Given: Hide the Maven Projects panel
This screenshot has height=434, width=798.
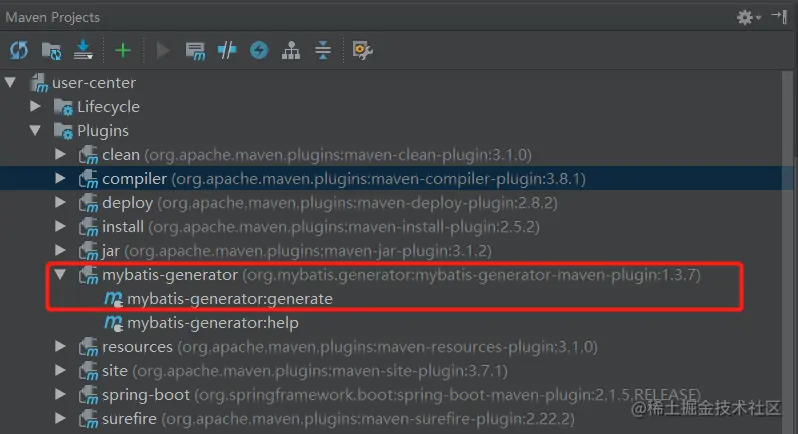Looking at the screenshot, I should click(x=779, y=17).
